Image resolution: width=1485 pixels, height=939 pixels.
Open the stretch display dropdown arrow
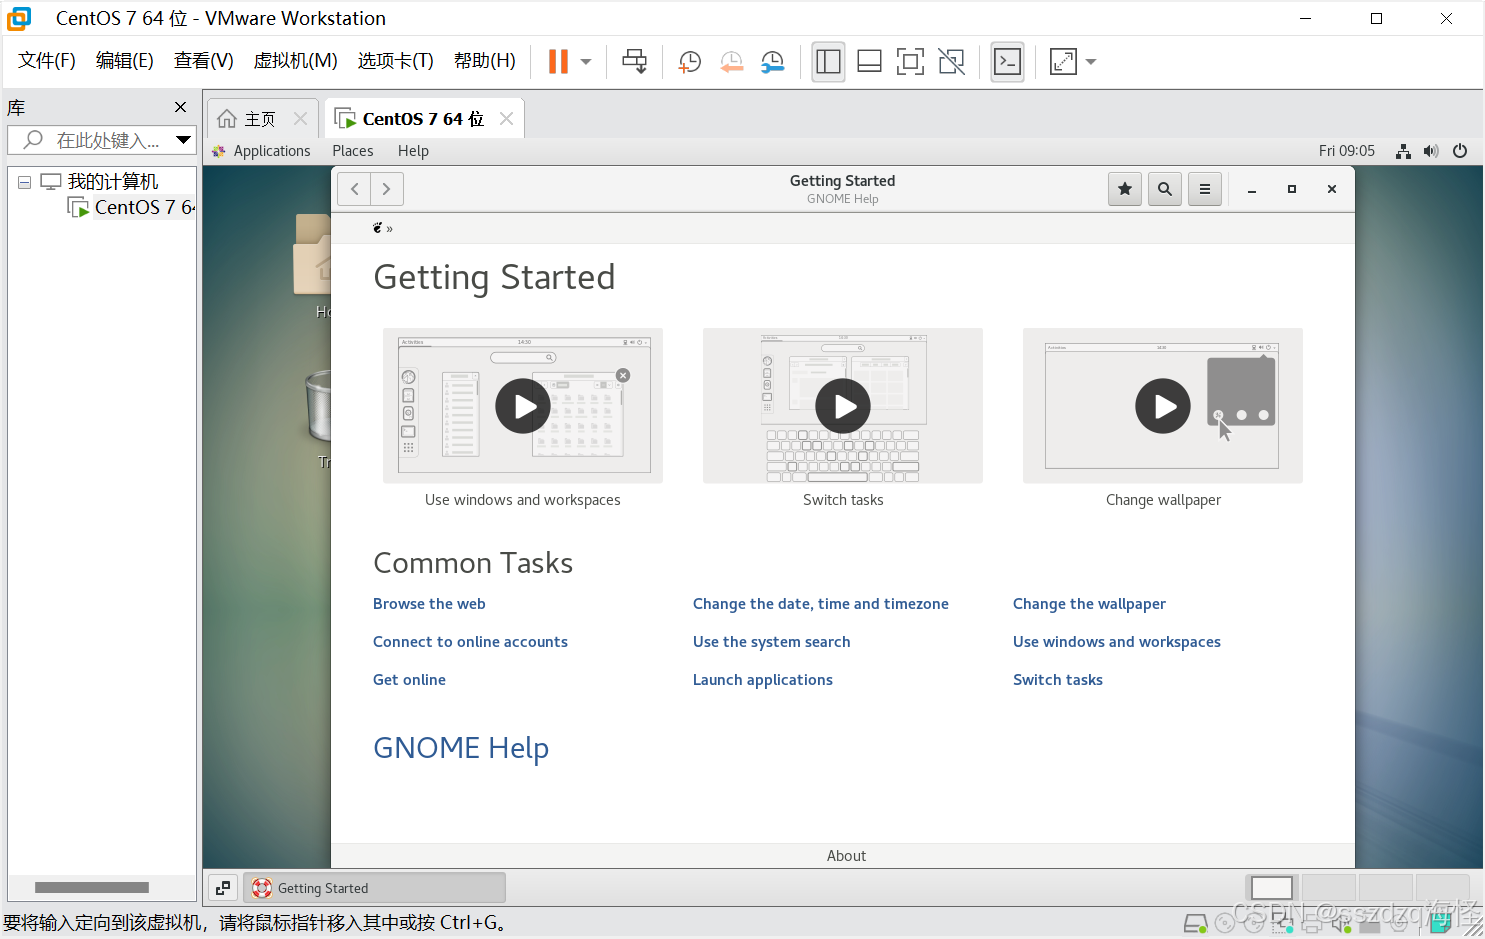[x=1091, y=62]
